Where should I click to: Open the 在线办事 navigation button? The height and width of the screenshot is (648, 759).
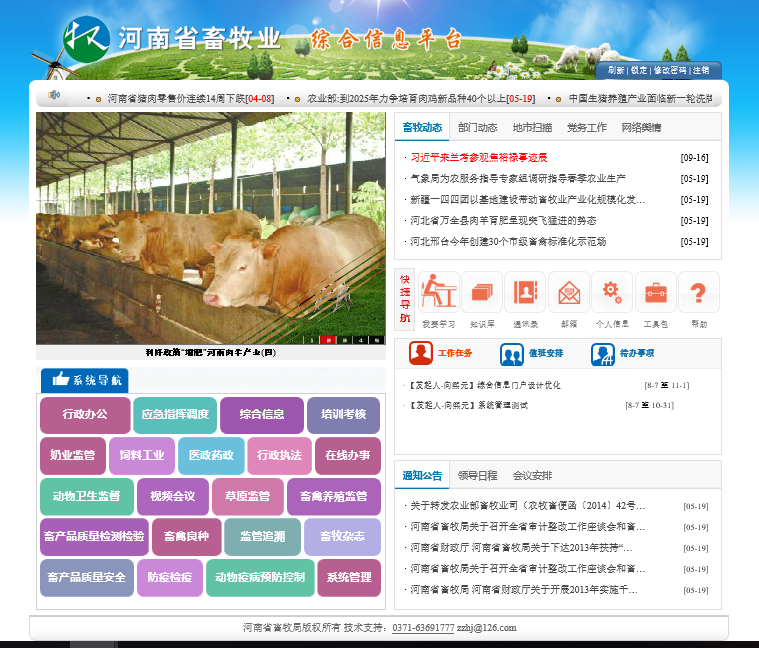[x=348, y=455]
